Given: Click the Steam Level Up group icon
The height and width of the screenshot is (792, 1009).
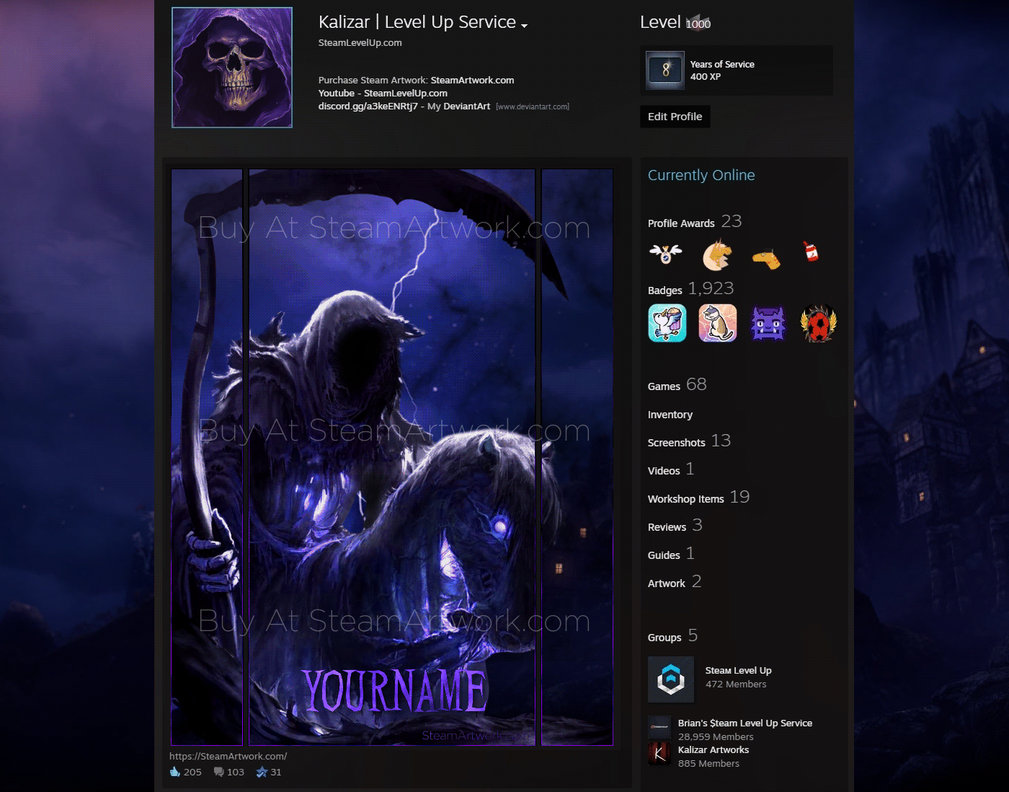Looking at the screenshot, I should (x=671, y=679).
